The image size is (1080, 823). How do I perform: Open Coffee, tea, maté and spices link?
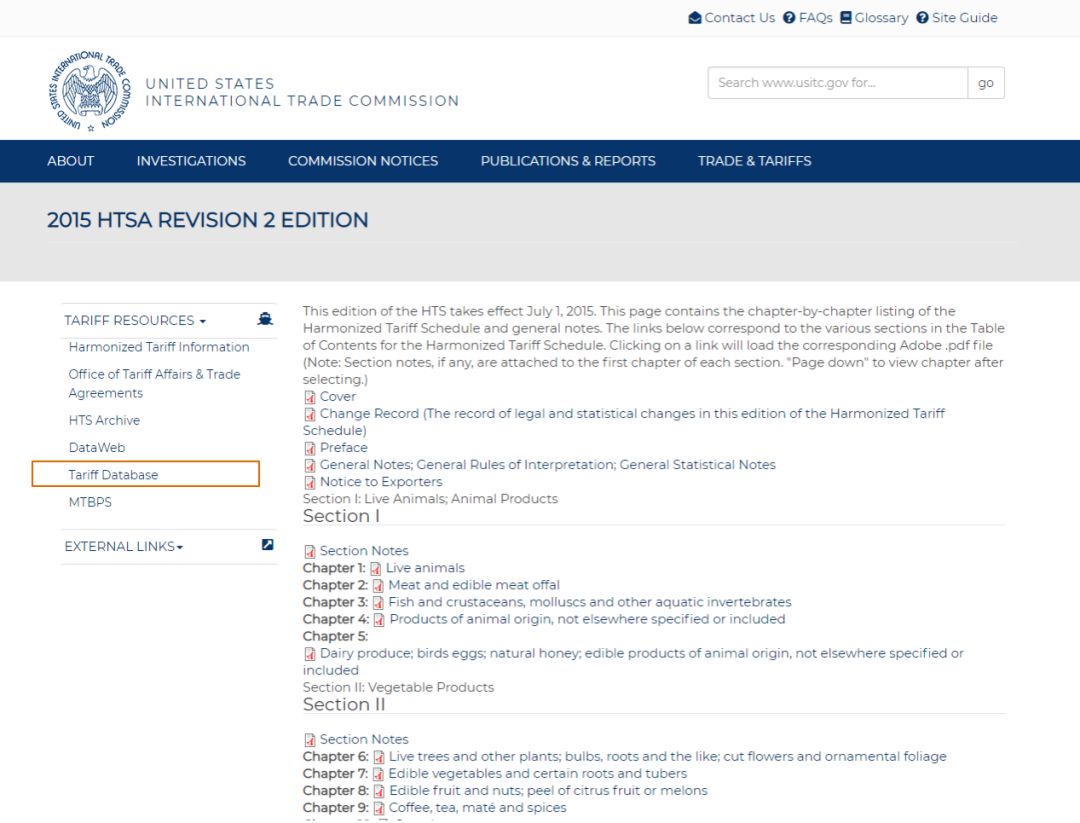click(x=477, y=808)
